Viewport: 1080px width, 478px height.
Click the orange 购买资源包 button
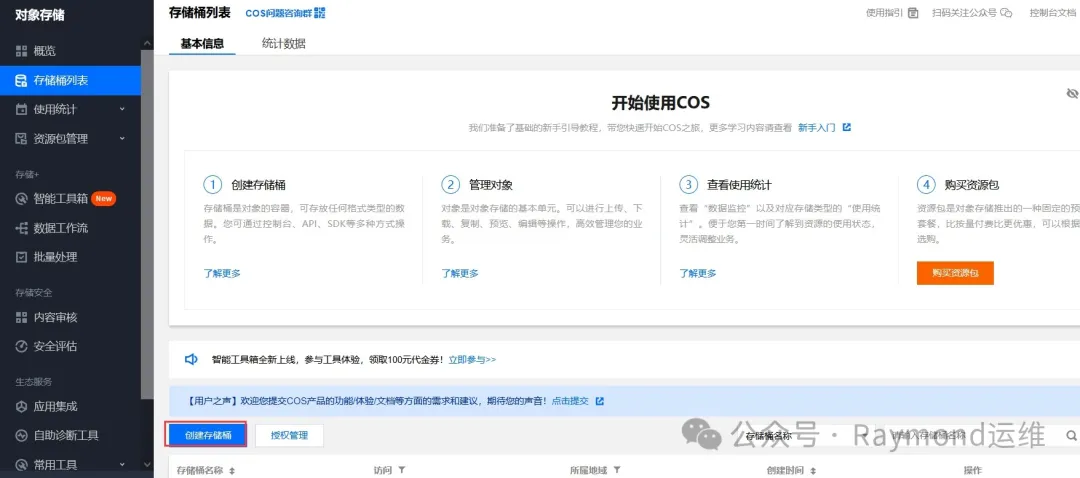coord(955,273)
